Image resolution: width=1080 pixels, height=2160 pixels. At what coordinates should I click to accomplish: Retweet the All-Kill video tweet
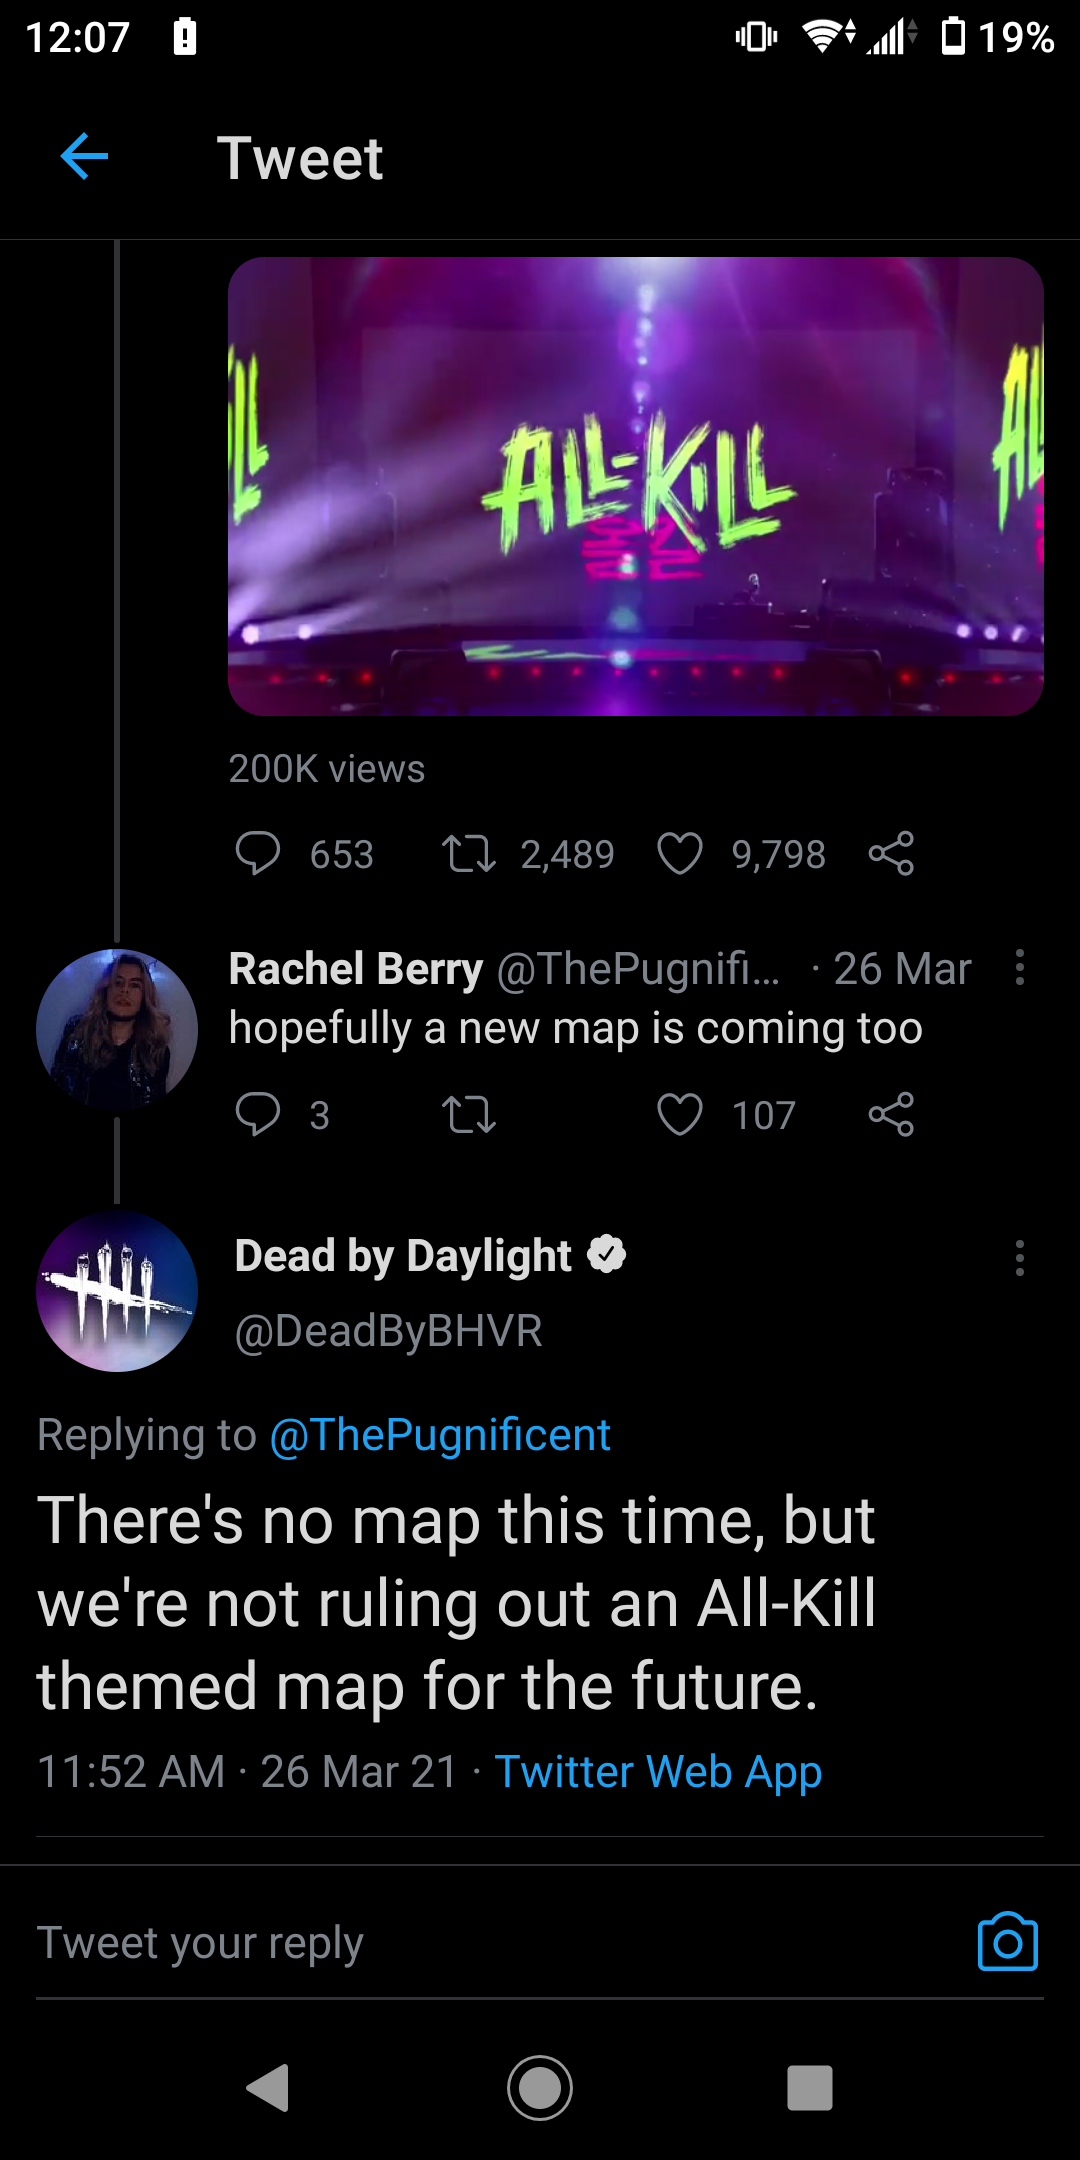click(x=470, y=853)
